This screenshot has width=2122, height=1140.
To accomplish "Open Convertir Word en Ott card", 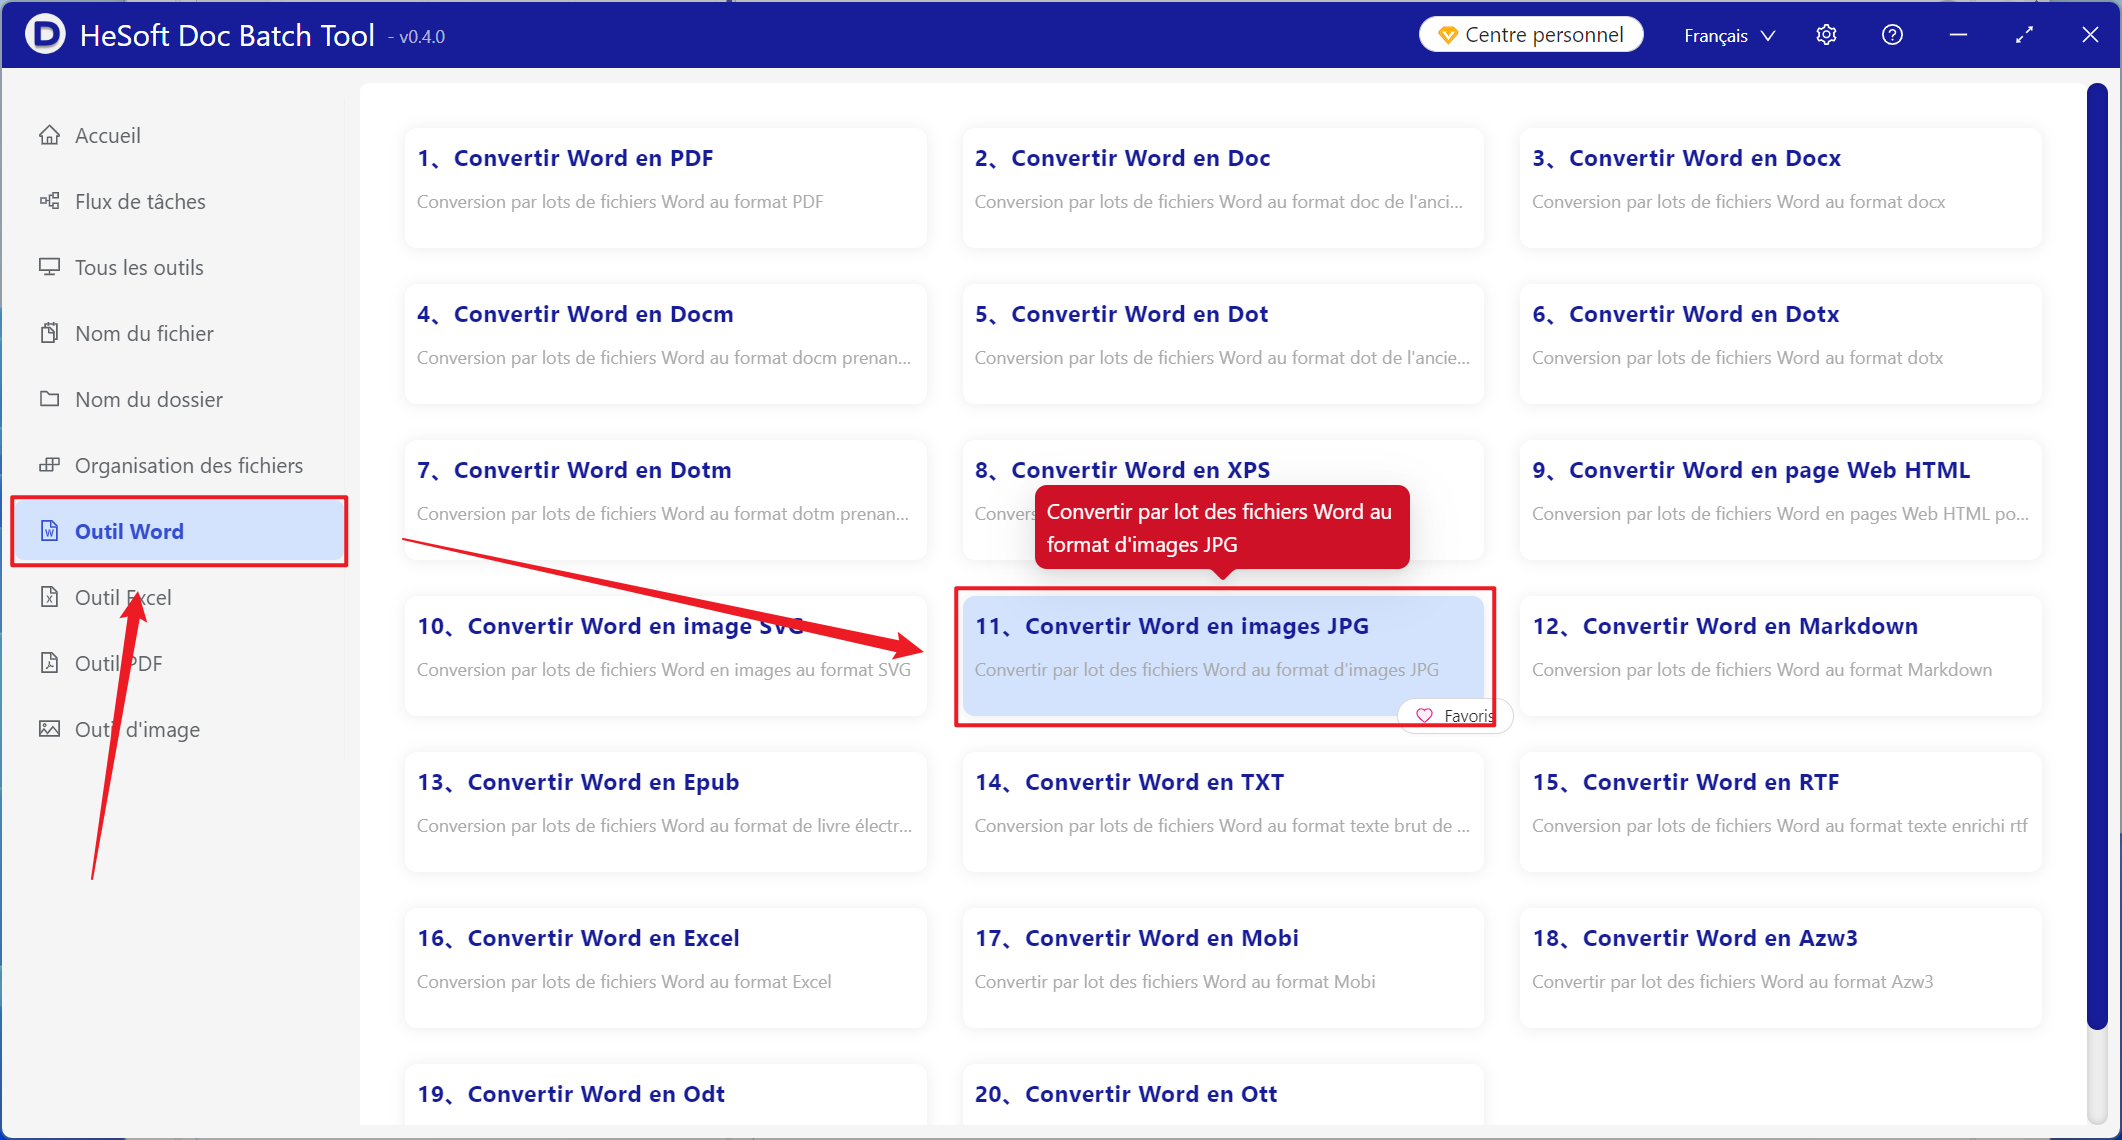I will [1223, 1094].
